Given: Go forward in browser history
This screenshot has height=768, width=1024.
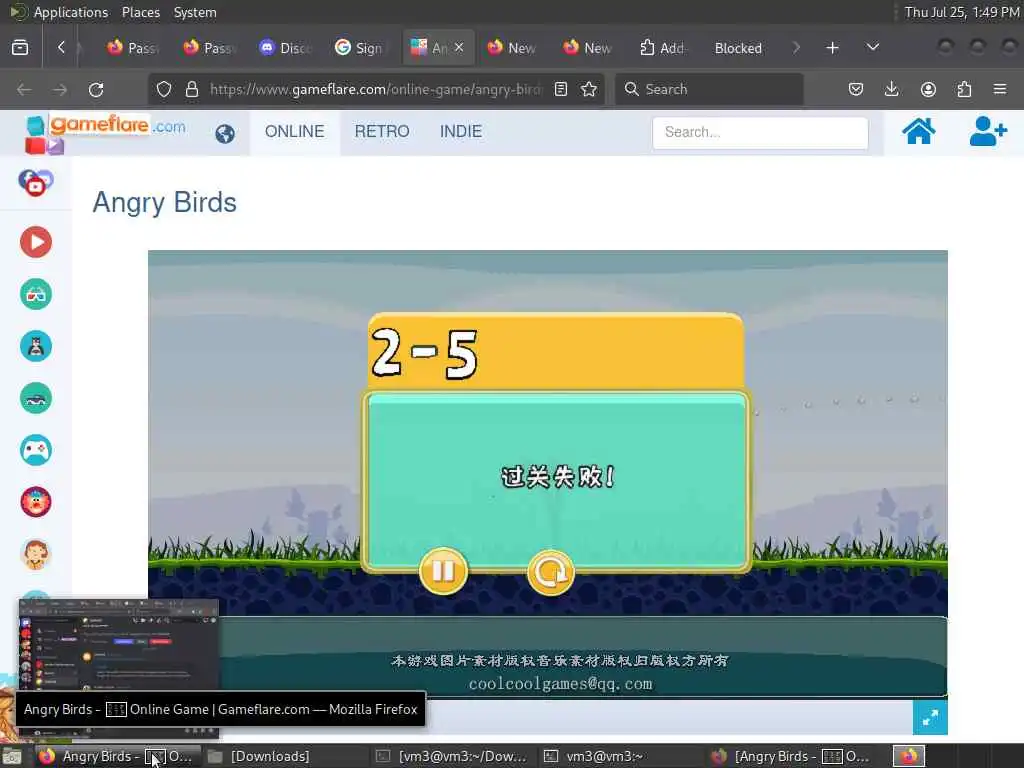Looking at the screenshot, I should 60,89.
